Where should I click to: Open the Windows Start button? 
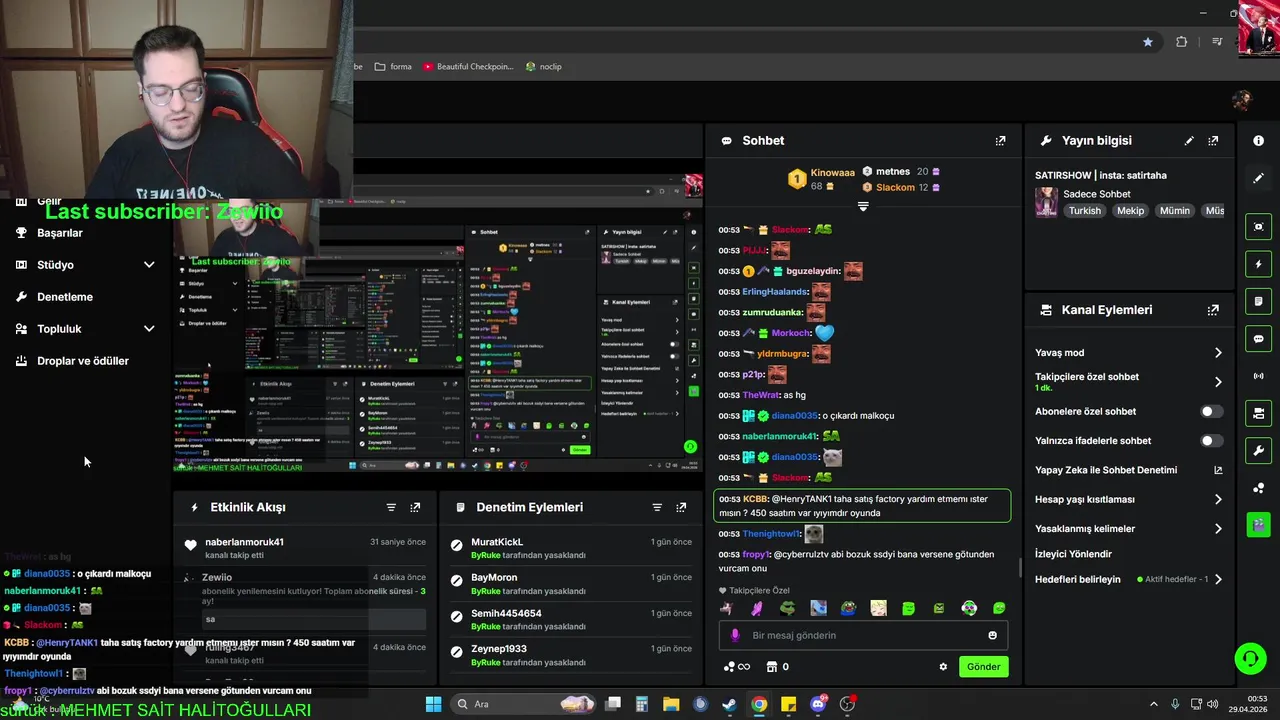pos(433,704)
